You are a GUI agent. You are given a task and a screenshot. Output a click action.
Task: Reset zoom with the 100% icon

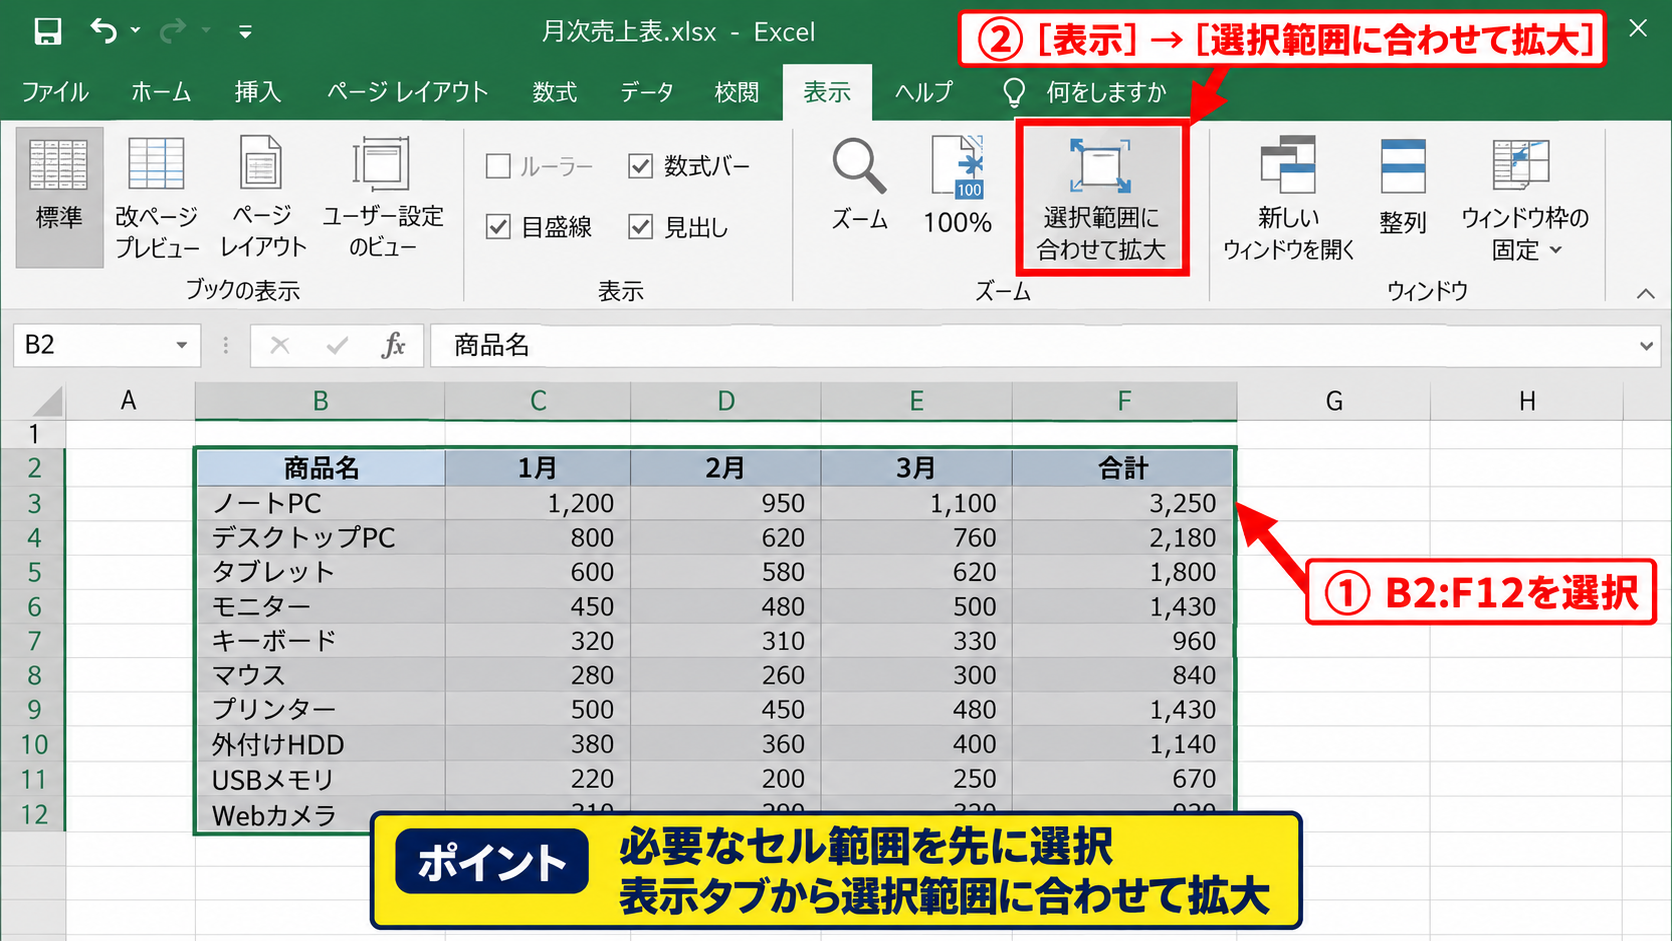957,185
